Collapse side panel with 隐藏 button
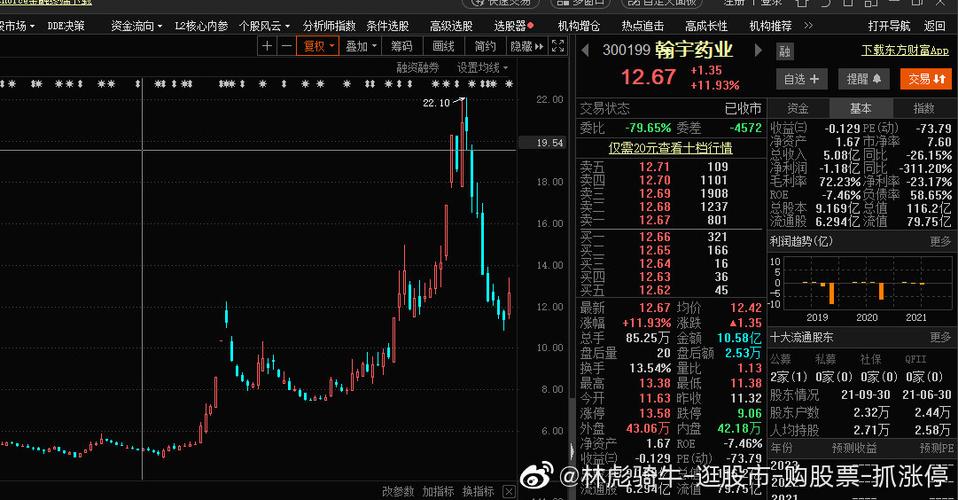Viewport: 958px width, 500px height. tap(527, 46)
